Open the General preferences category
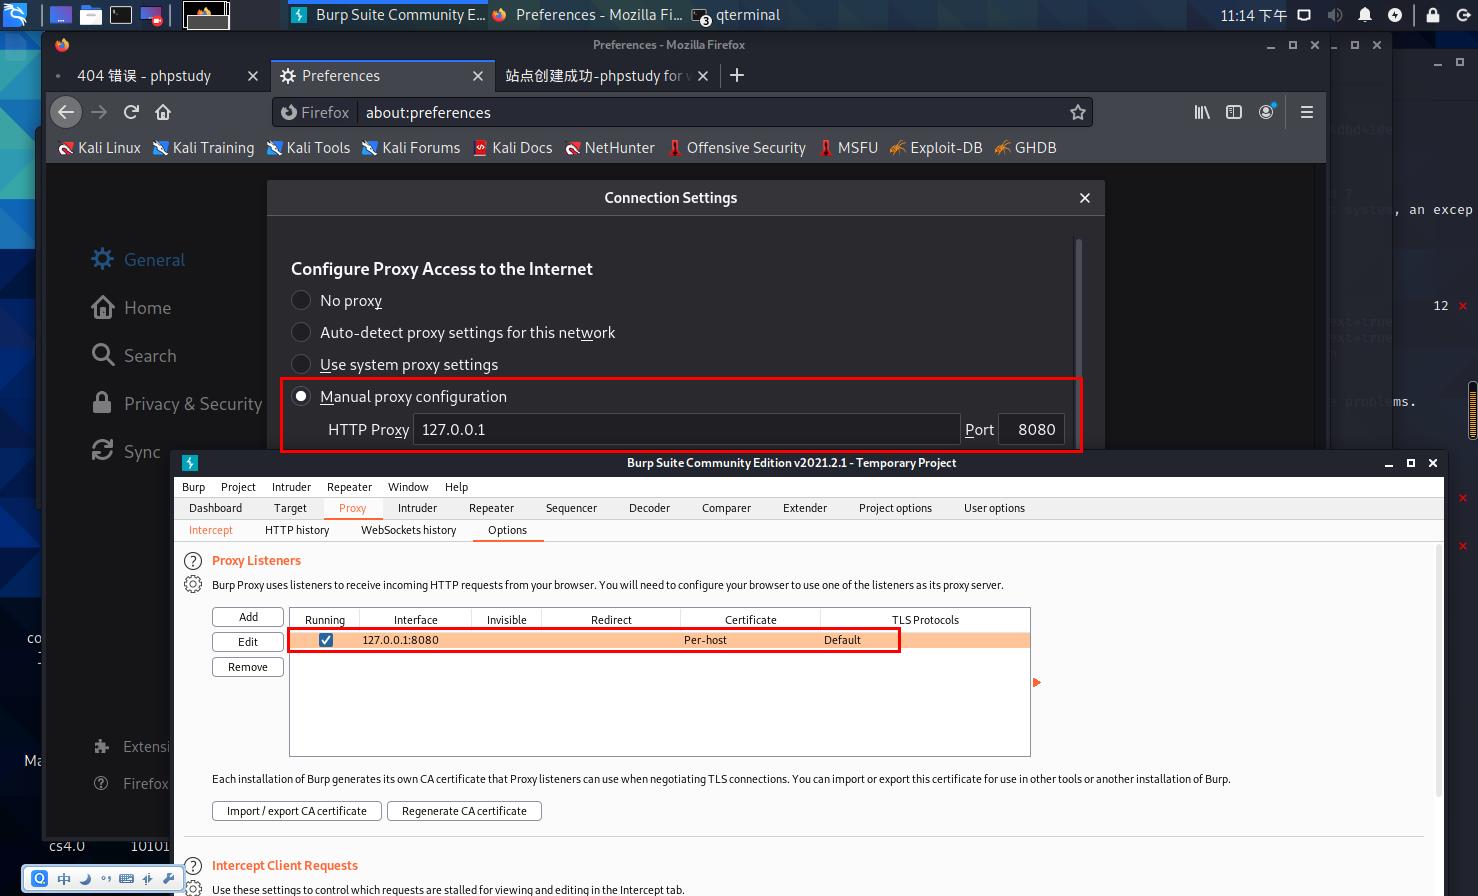Screen dimensions: 1478x896 pos(138,259)
